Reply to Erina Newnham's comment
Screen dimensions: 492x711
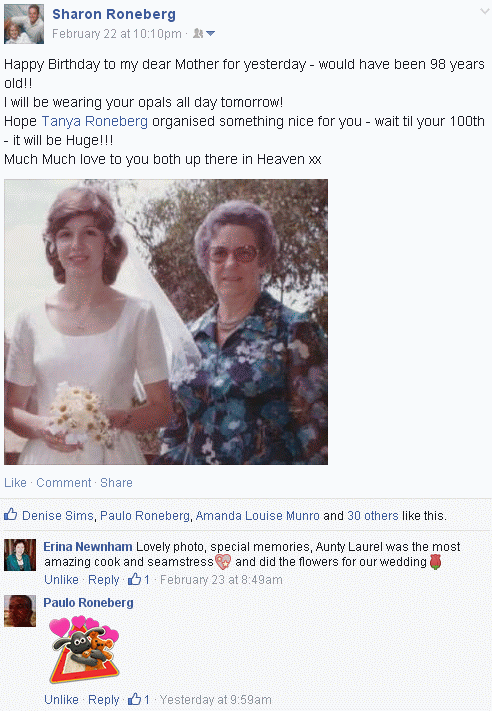103,580
